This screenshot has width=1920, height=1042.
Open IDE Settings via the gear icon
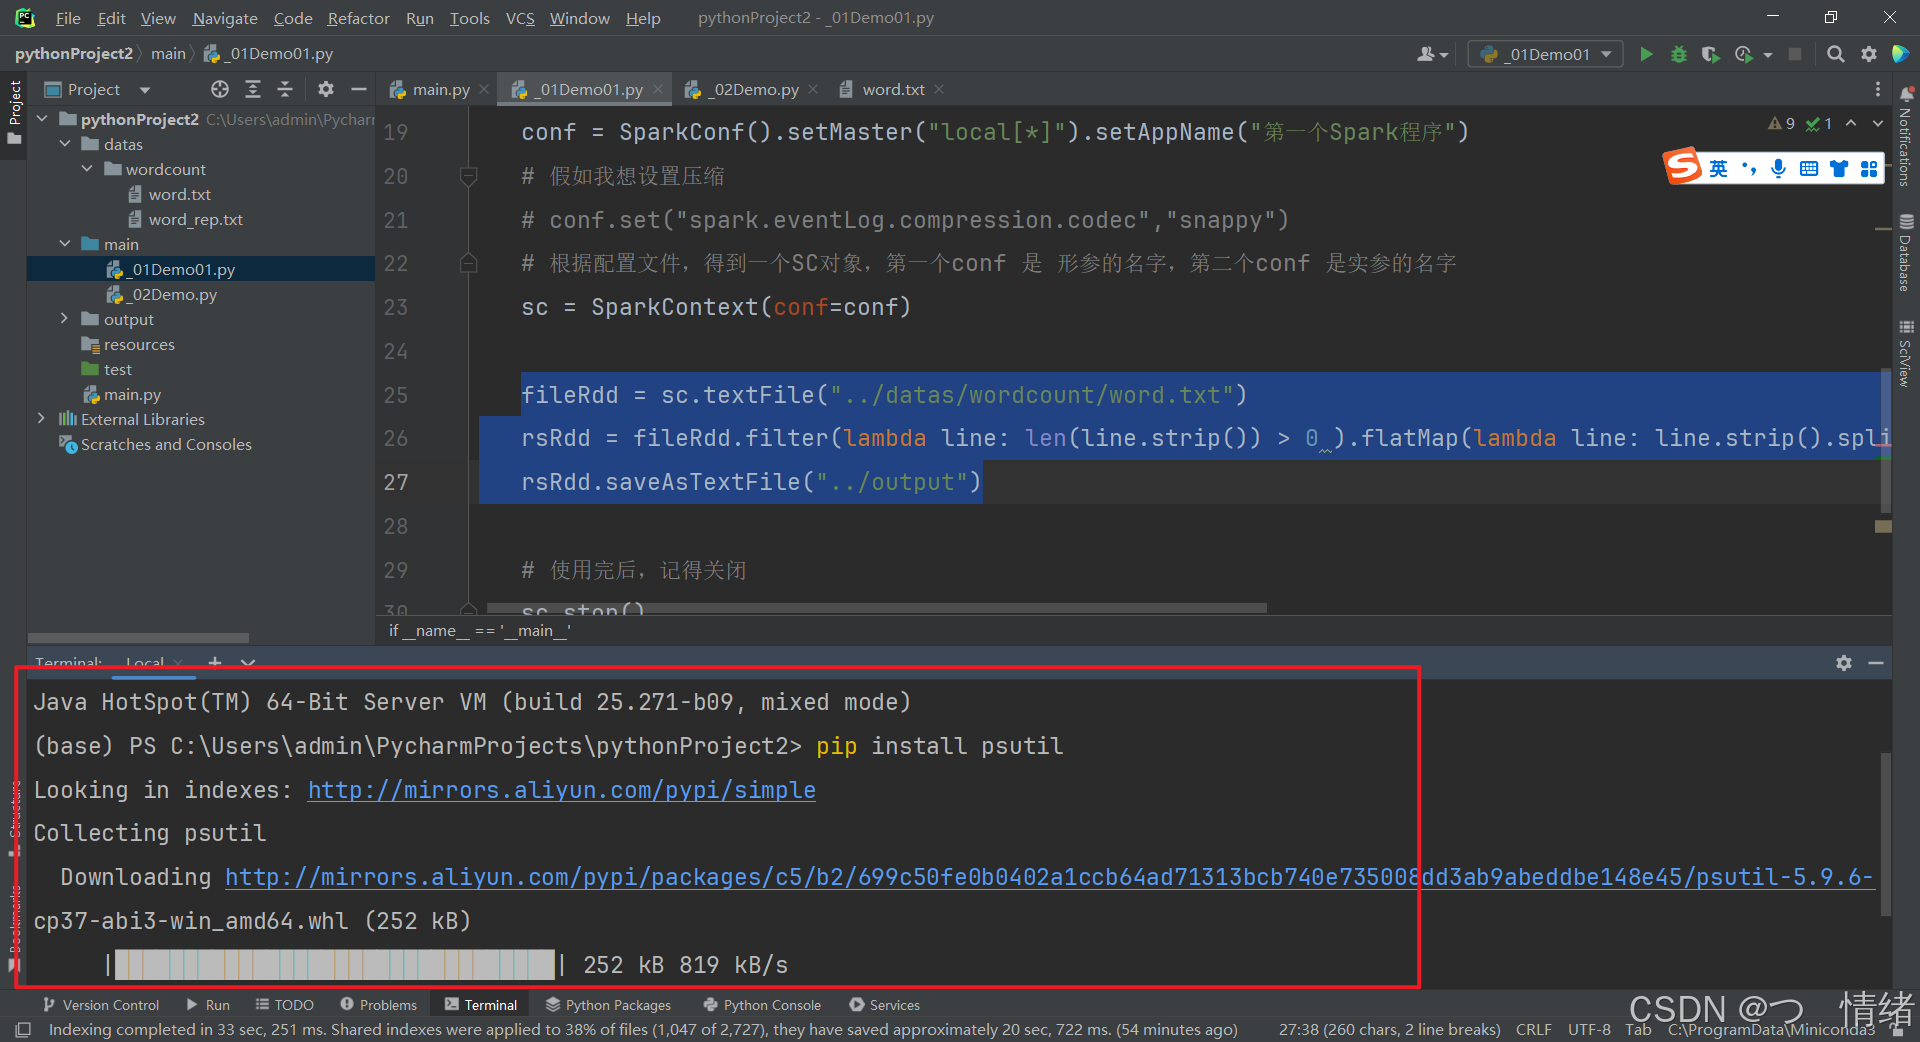coord(1869,55)
